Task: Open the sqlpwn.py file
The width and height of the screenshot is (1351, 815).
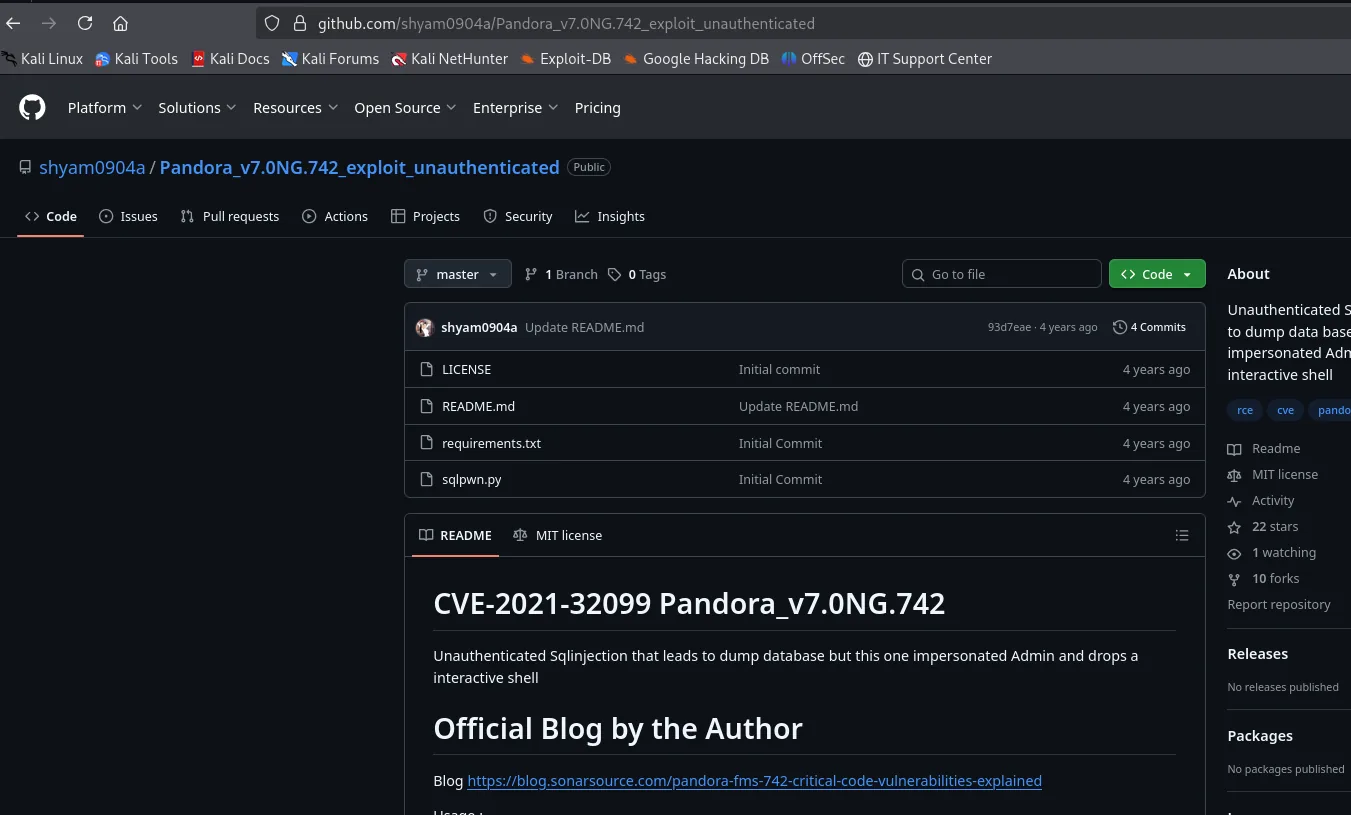Action: coord(472,479)
